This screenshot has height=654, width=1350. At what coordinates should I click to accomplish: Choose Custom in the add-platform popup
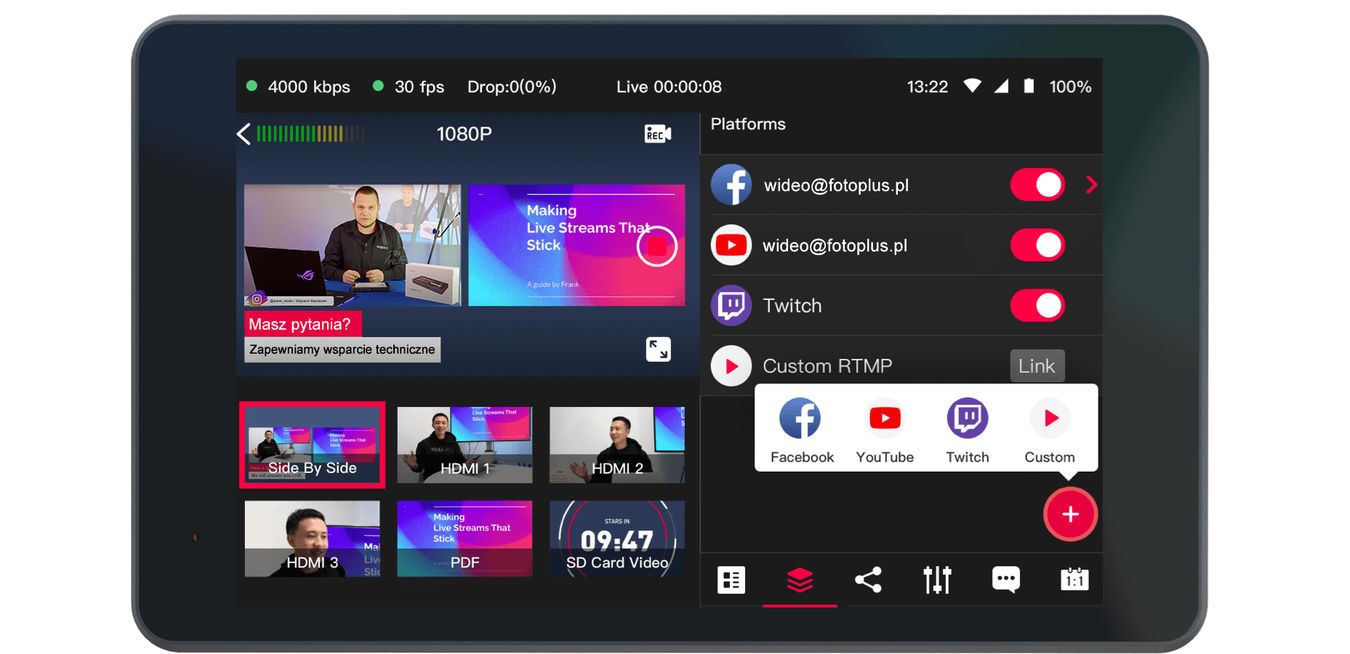(1049, 430)
